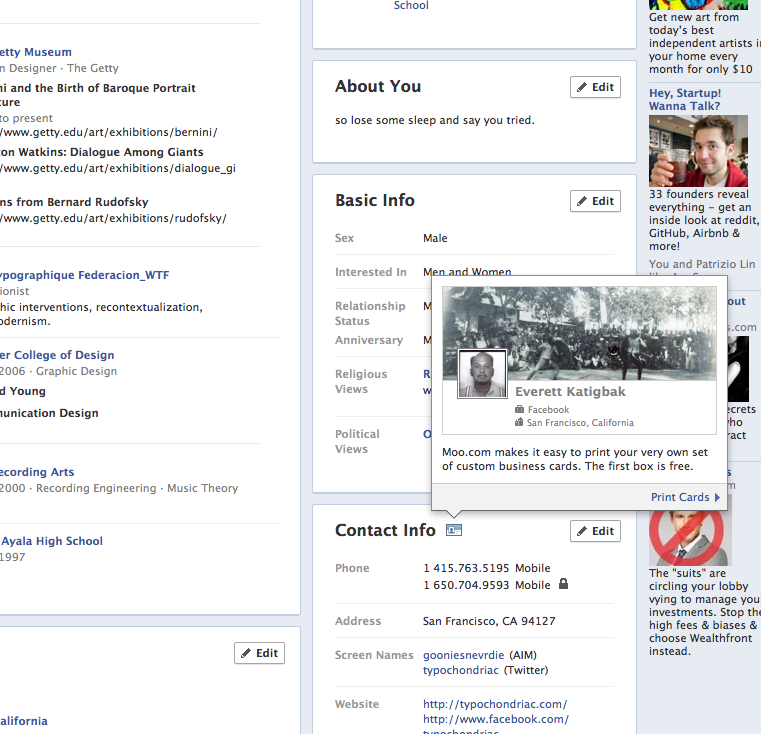The width and height of the screenshot is (761, 734).
Task: Click the Facebook workplace text in the popup
Action: pos(548,410)
